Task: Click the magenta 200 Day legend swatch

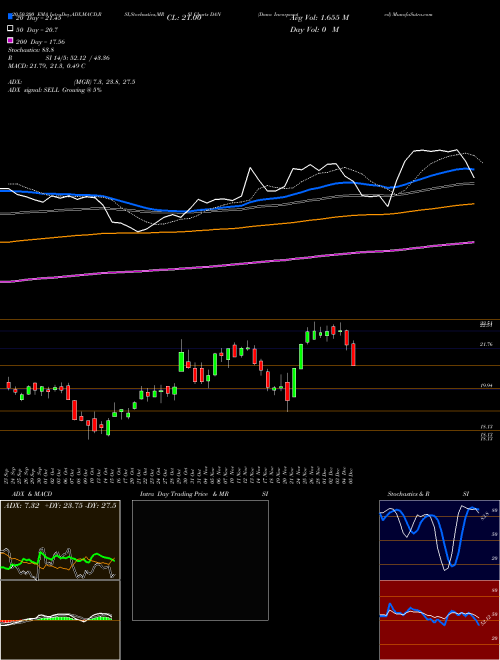Action: (10, 41)
